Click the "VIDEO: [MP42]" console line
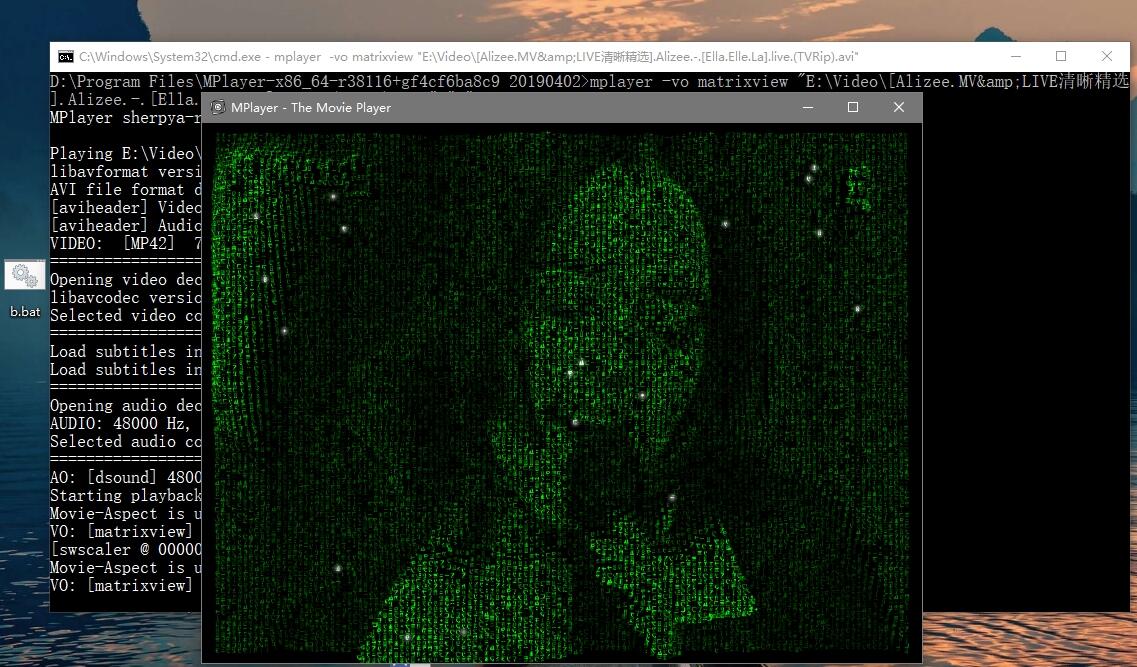 click(125, 244)
